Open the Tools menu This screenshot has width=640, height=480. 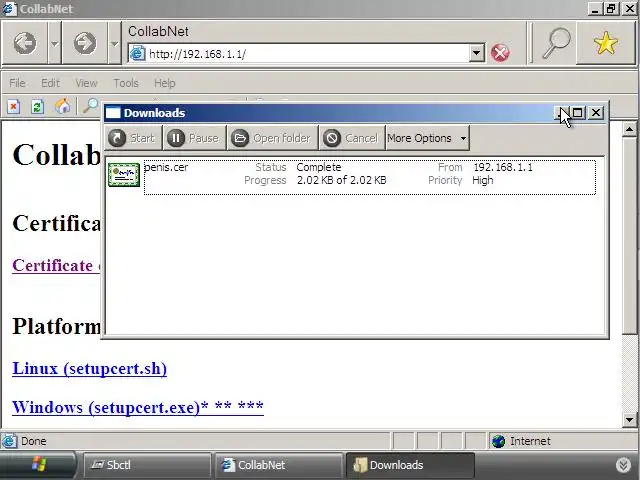click(126, 83)
